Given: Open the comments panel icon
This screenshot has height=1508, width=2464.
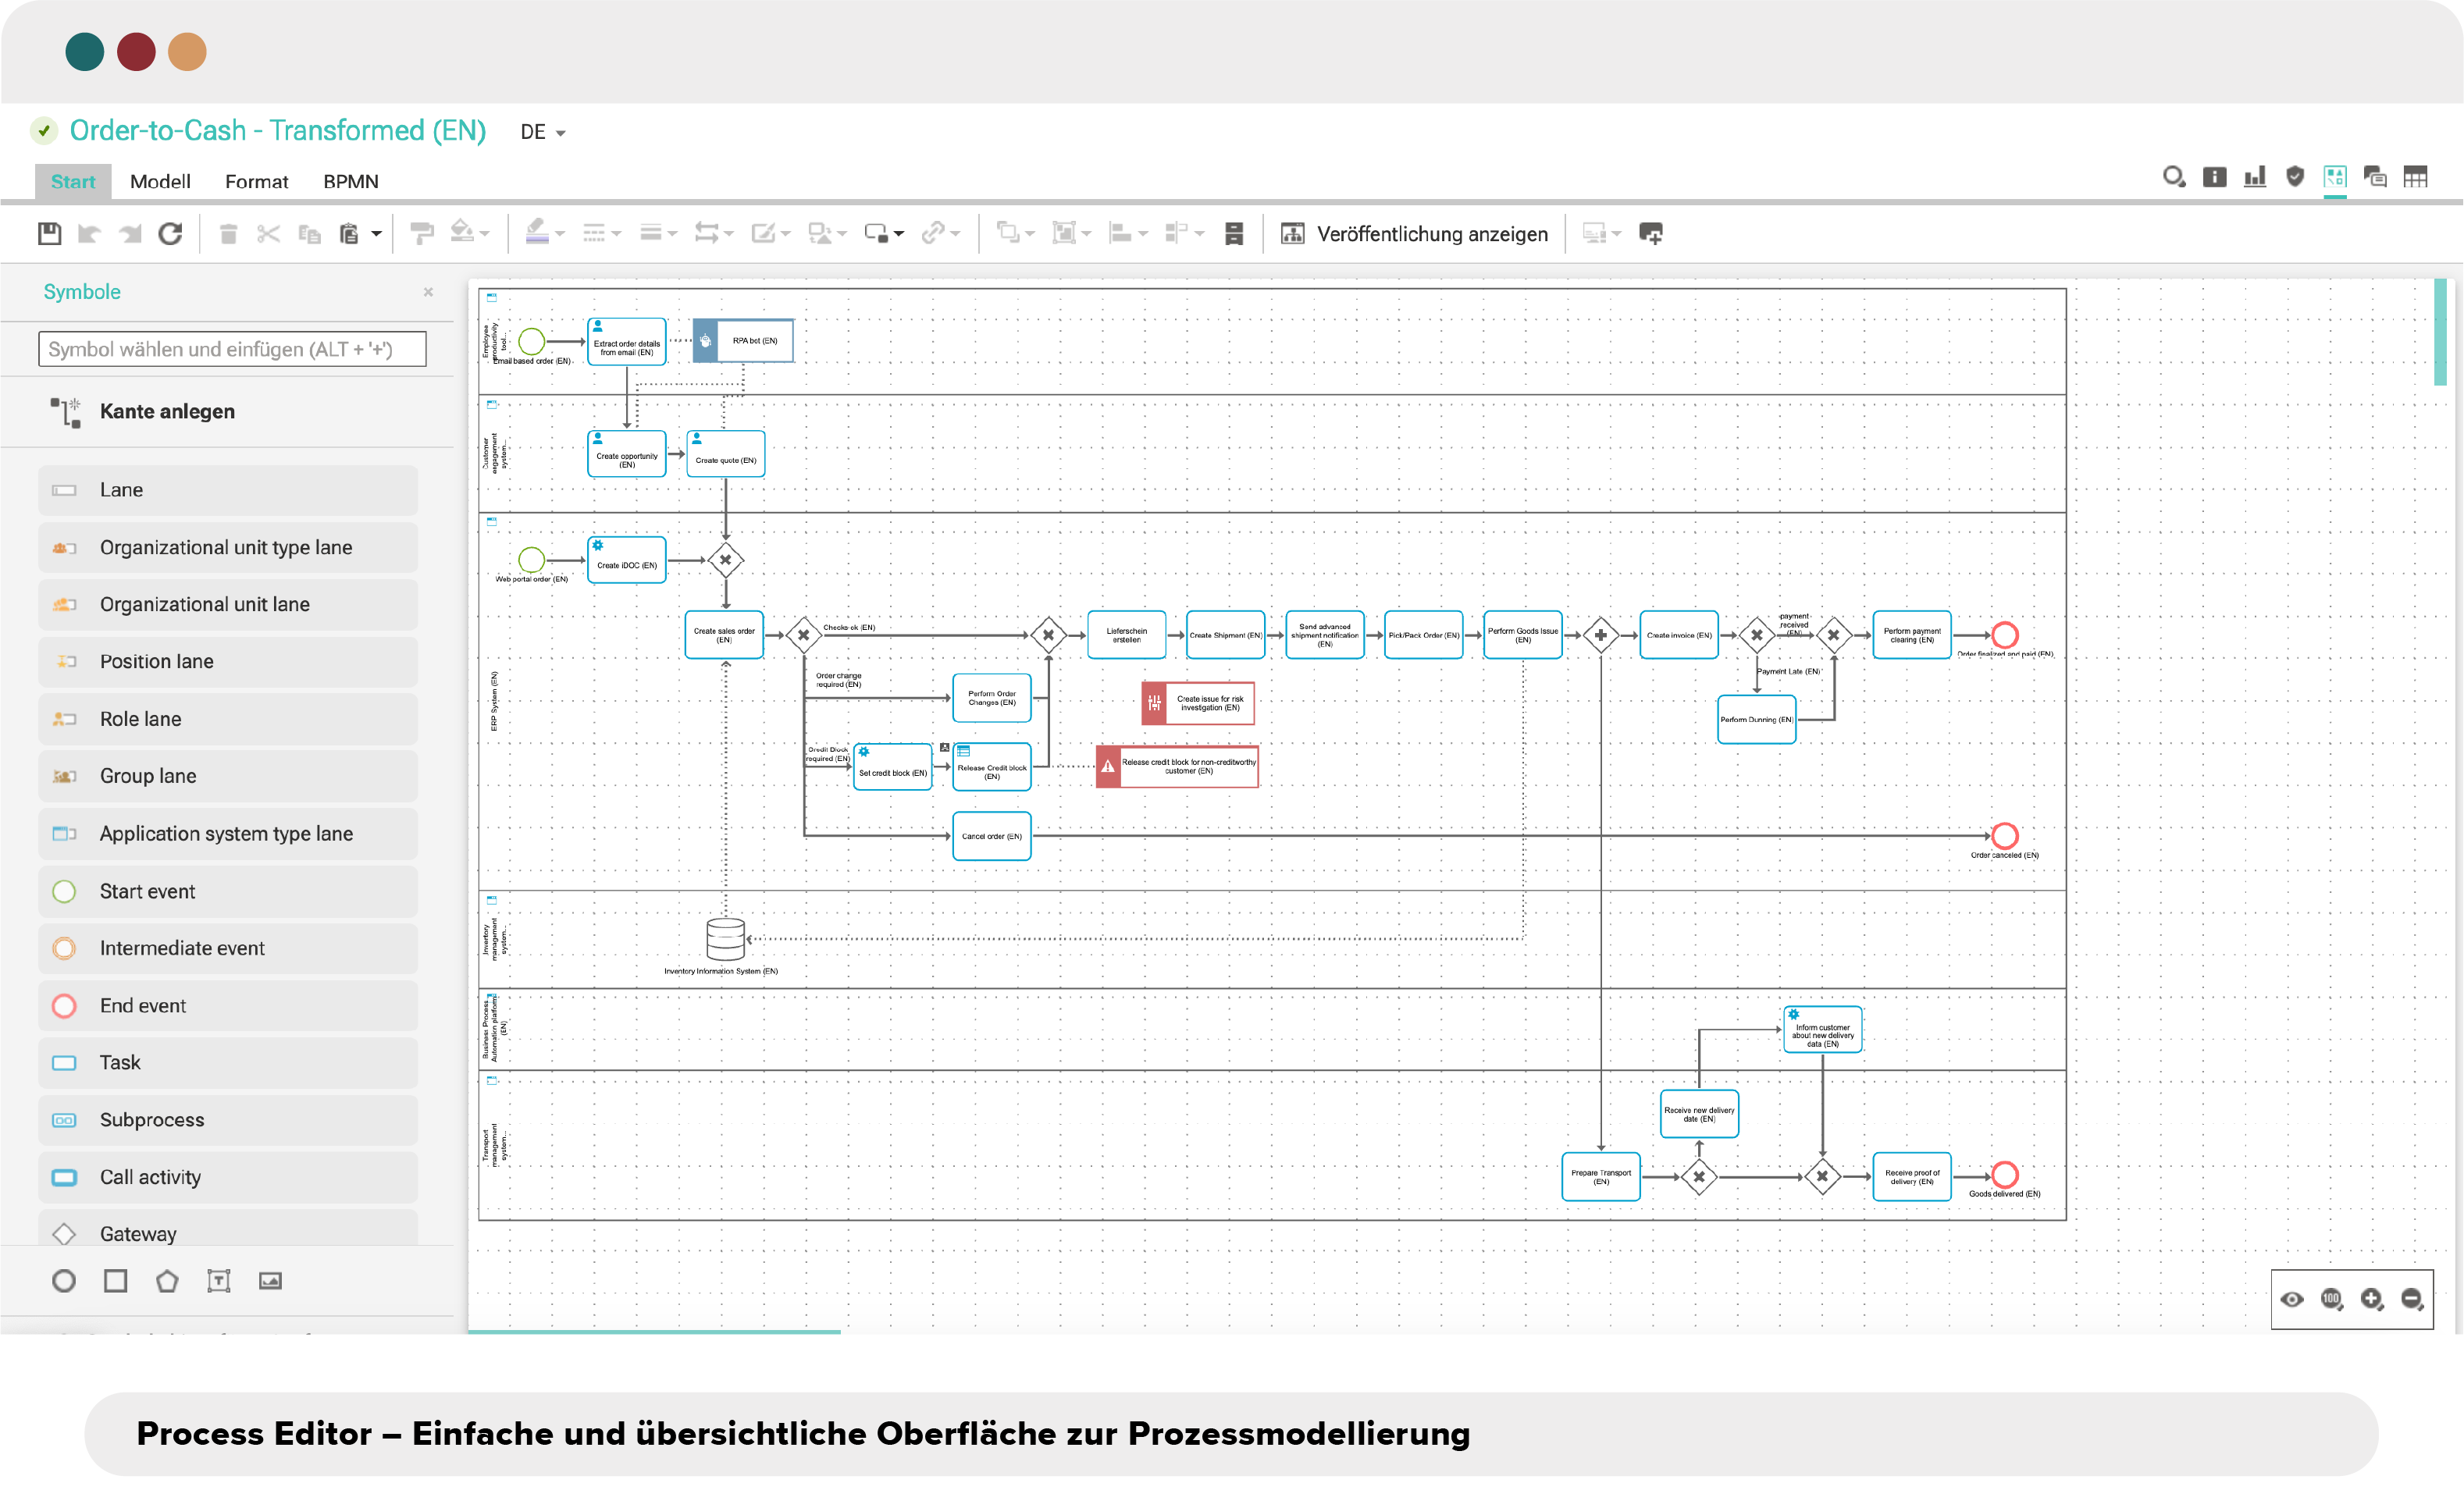Looking at the screenshot, I should [x=2375, y=178].
